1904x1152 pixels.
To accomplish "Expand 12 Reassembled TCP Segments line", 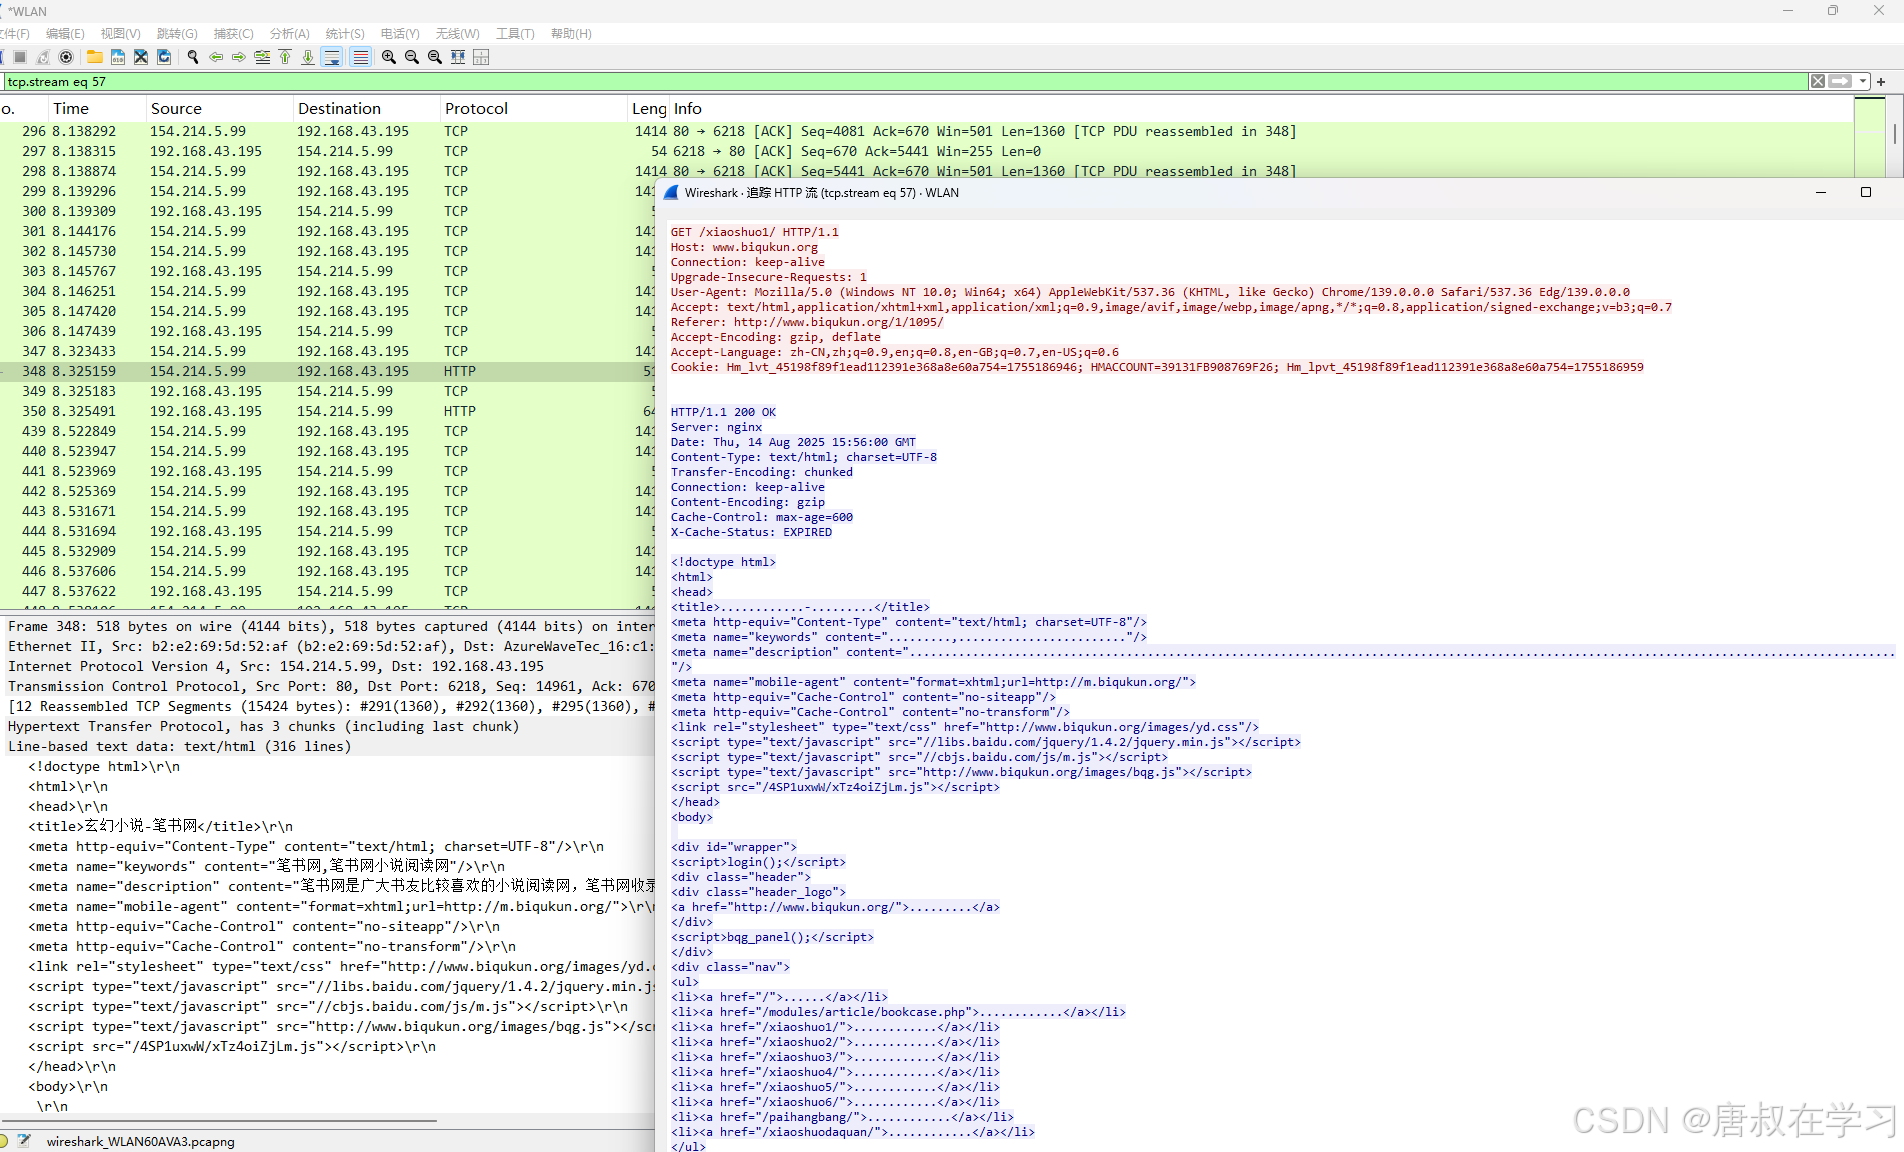I will pyautogui.click(x=330, y=707).
